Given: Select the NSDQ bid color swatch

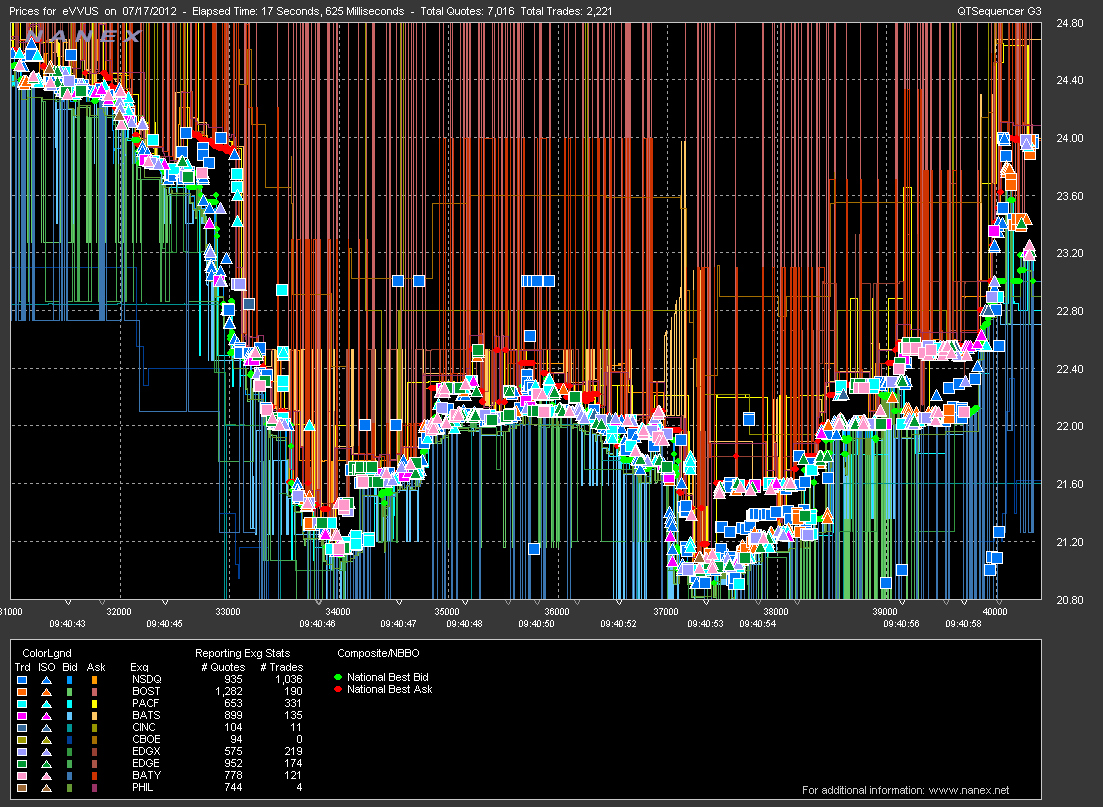Looking at the screenshot, I should (x=70, y=680).
